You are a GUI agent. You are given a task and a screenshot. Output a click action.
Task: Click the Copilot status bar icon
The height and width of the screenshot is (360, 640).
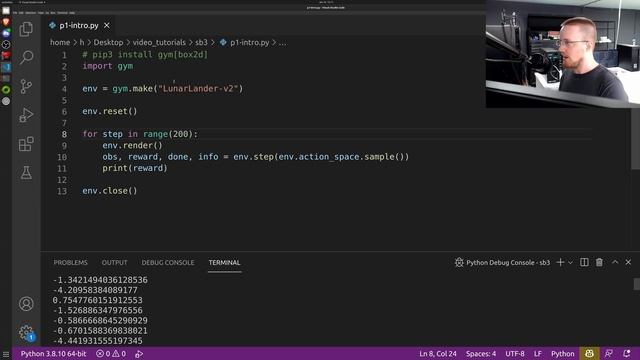589,353
